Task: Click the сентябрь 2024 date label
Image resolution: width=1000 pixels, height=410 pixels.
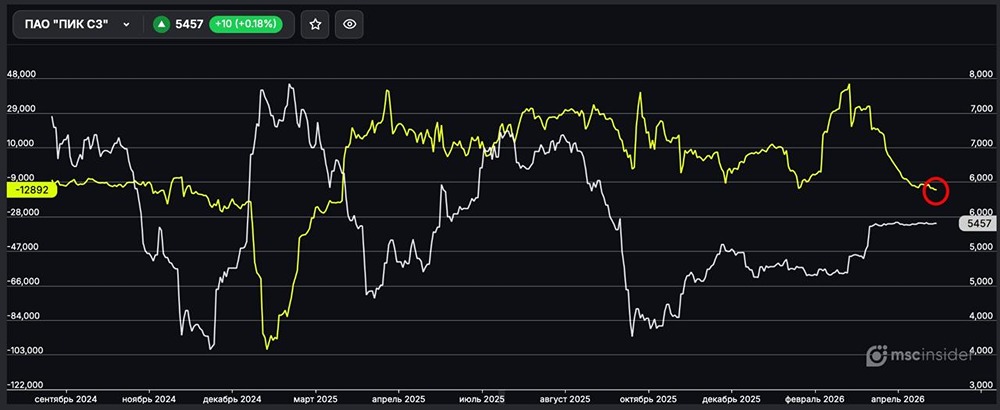Action: 68,399
